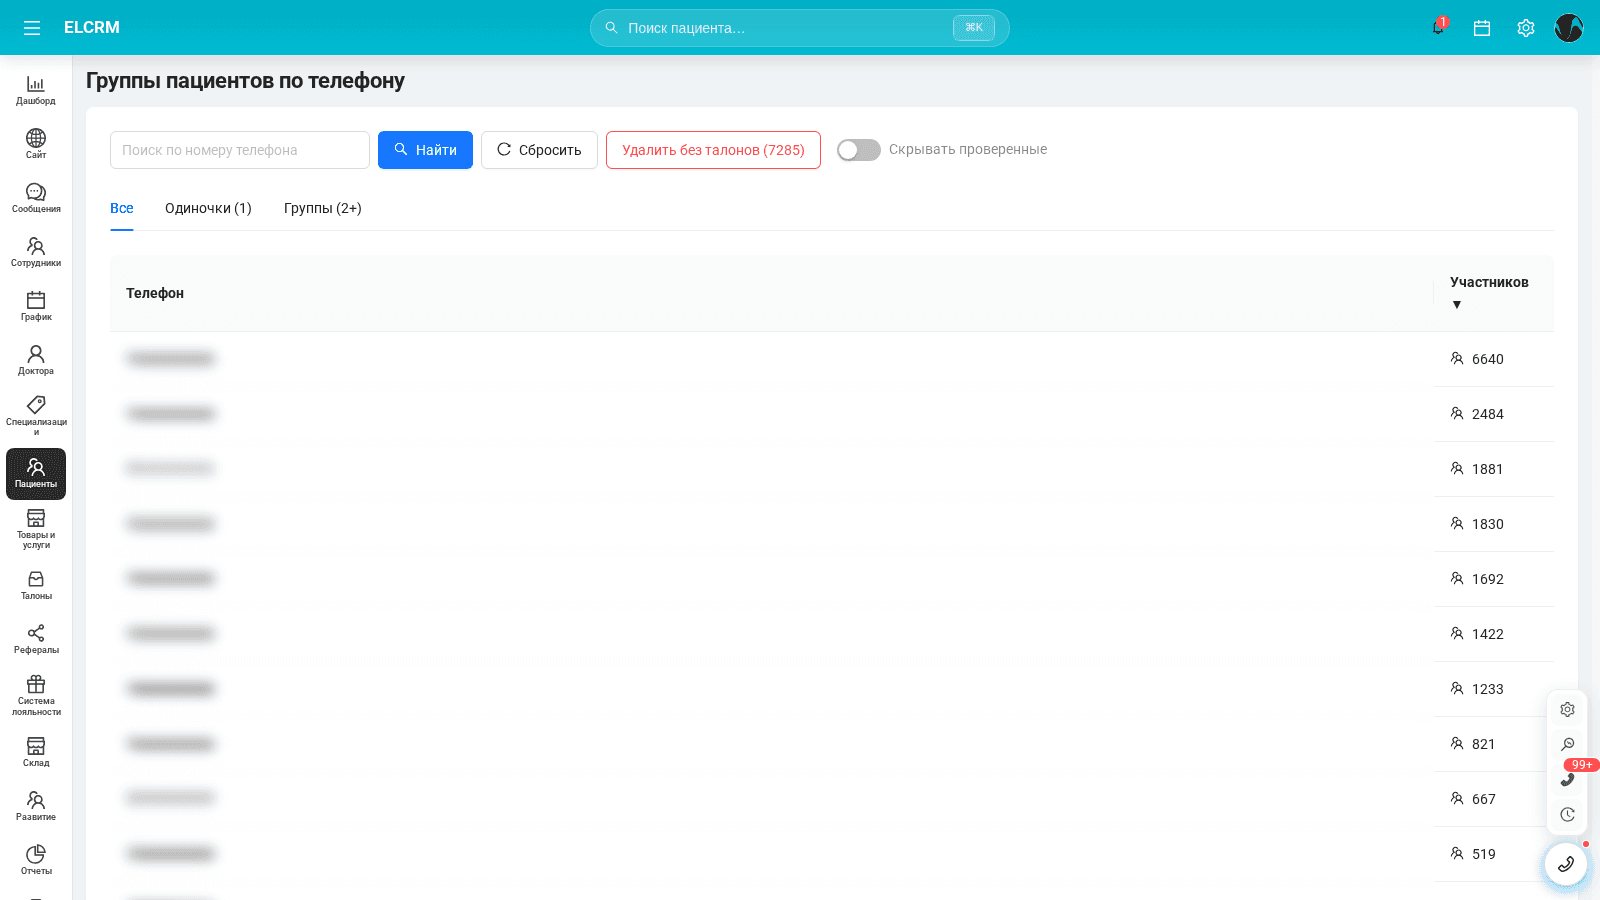Click the phone number search field
This screenshot has height=900, width=1600.
tap(240, 150)
